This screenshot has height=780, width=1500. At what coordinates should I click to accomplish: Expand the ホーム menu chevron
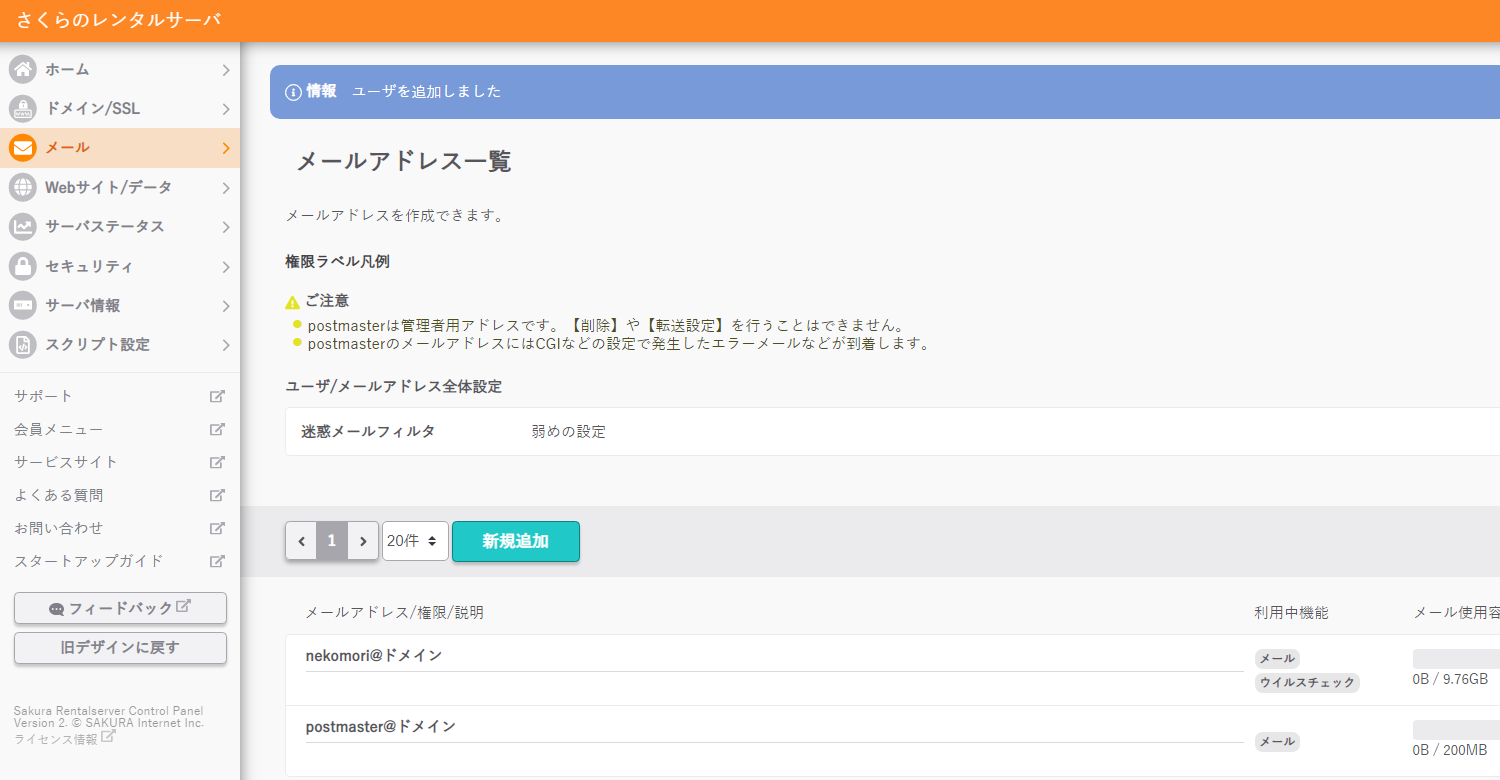[226, 70]
